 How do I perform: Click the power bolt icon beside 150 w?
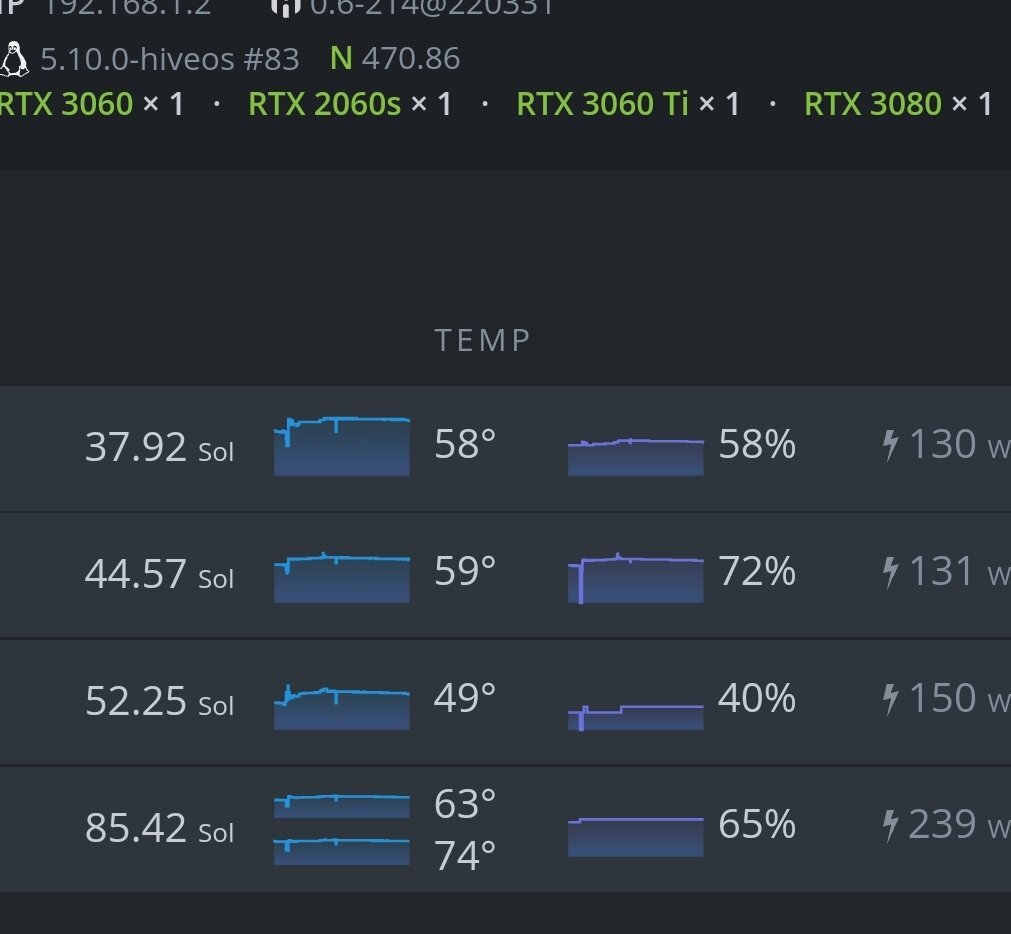point(890,699)
